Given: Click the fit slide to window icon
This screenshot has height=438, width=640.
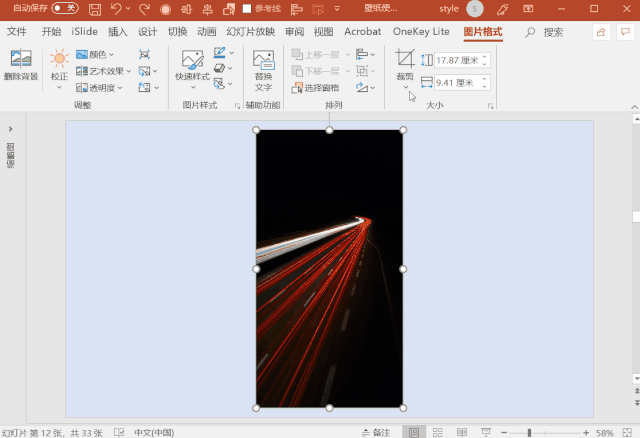Looking at the screenshot, I should coord(627,432).
